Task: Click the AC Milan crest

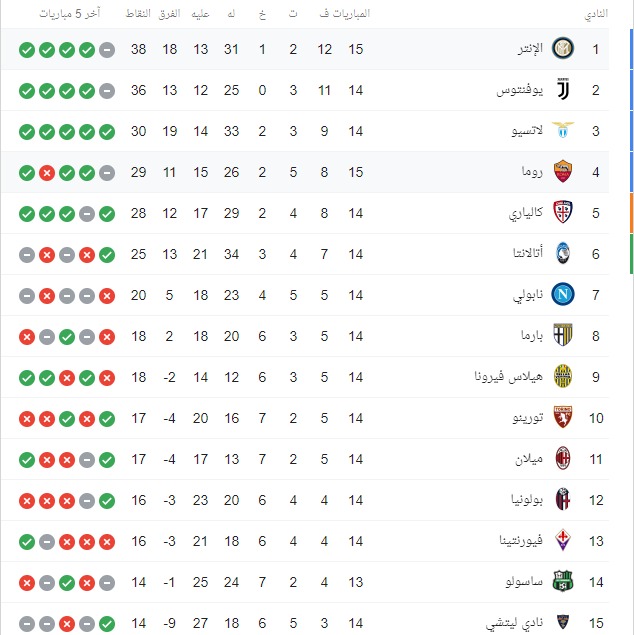Action: click(563, 458)
